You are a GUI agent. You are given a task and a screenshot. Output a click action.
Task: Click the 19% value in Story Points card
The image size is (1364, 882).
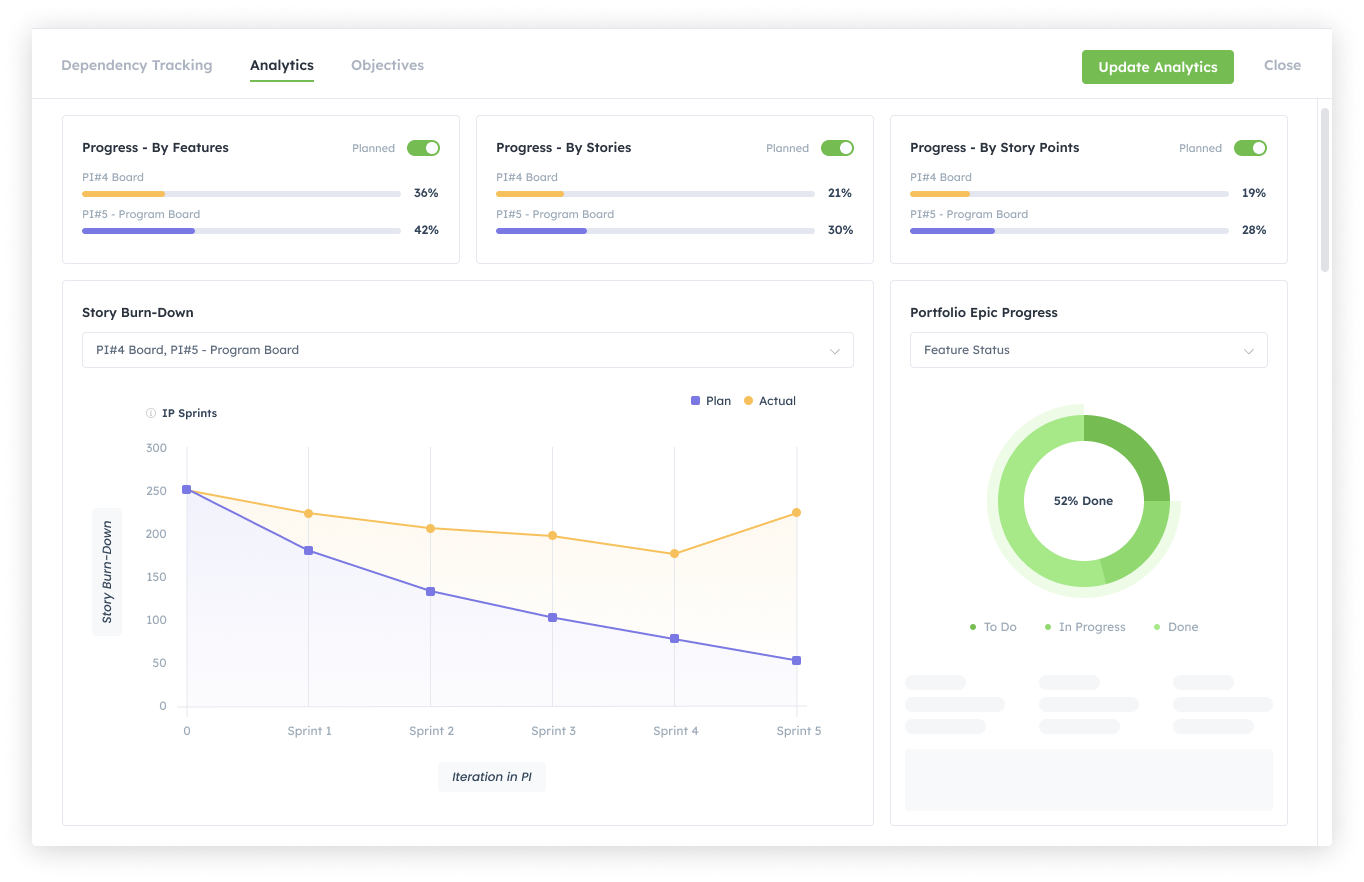coord(1254,193)
